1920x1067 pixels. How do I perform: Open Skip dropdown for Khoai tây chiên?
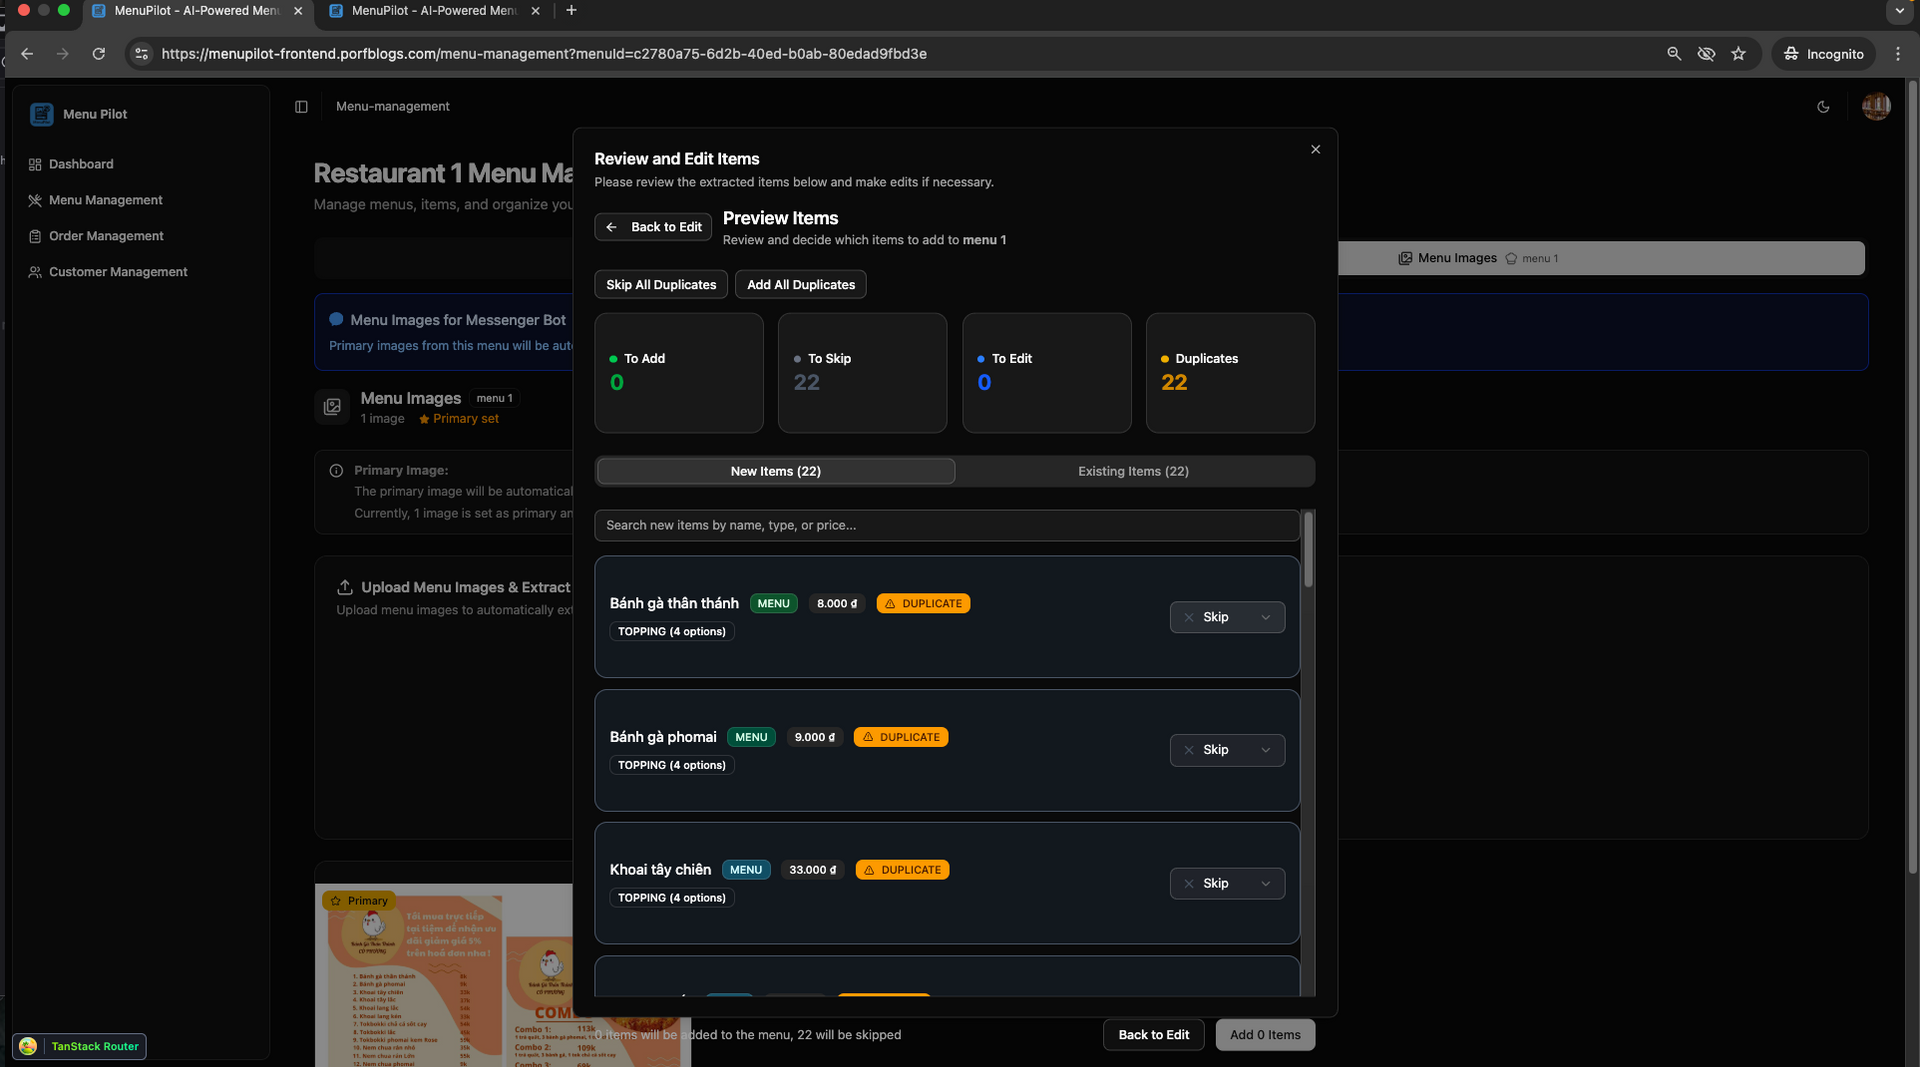[1227, 883]
